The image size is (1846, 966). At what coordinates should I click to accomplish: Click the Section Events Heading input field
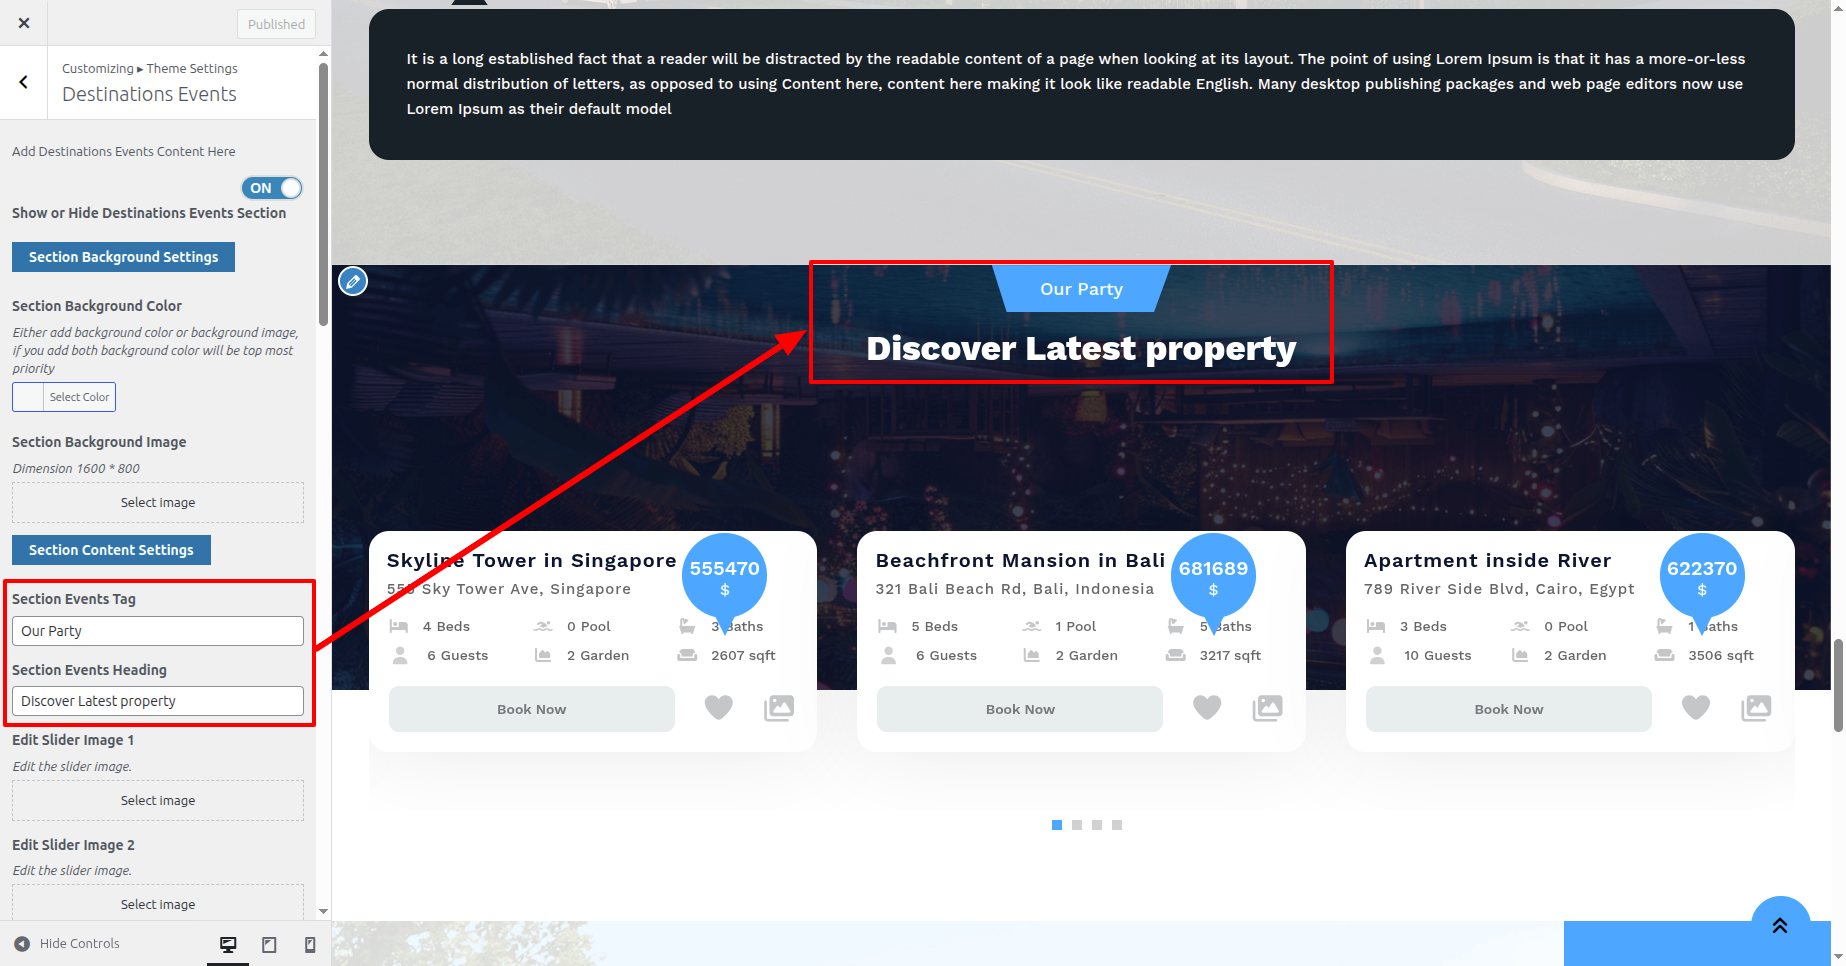pyautogui.click(x=158, y=701)
